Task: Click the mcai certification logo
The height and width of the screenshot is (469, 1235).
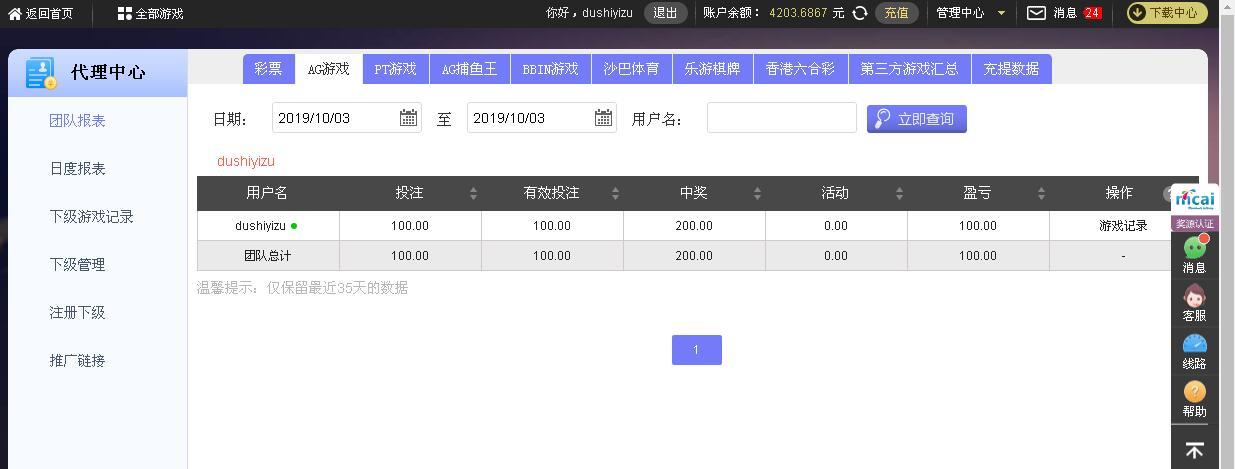Action: [1195, 199]
